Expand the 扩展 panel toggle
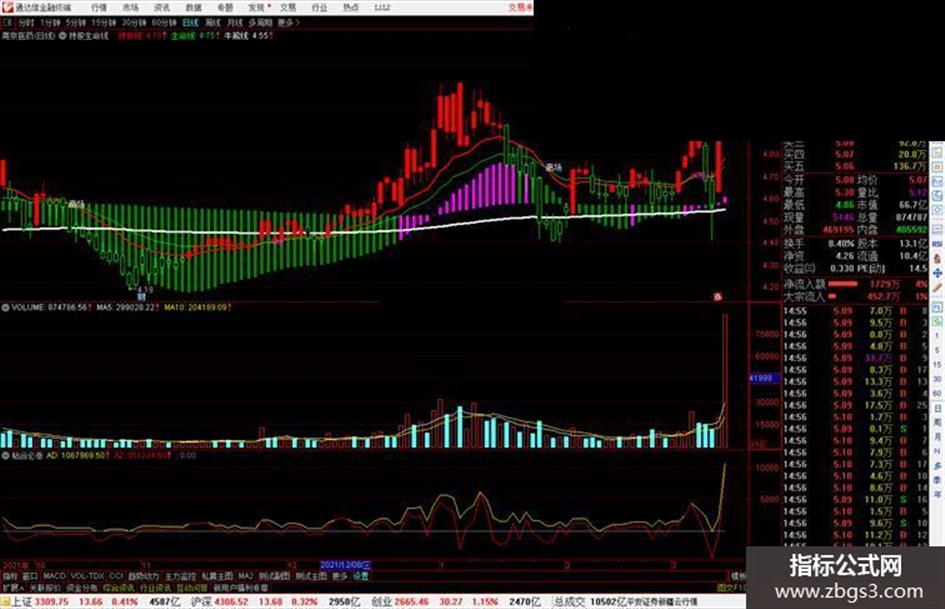The height and width of the screenshot is (609, 945). [13, 588]
